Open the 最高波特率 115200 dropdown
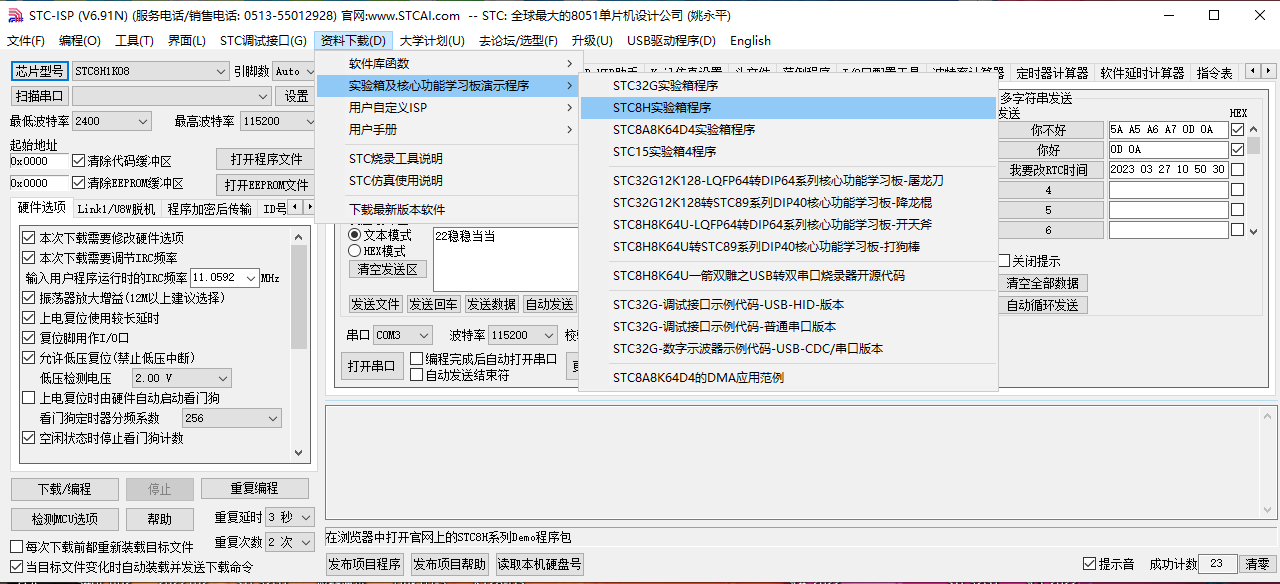1280x584 pixels. tap(278, 121)
